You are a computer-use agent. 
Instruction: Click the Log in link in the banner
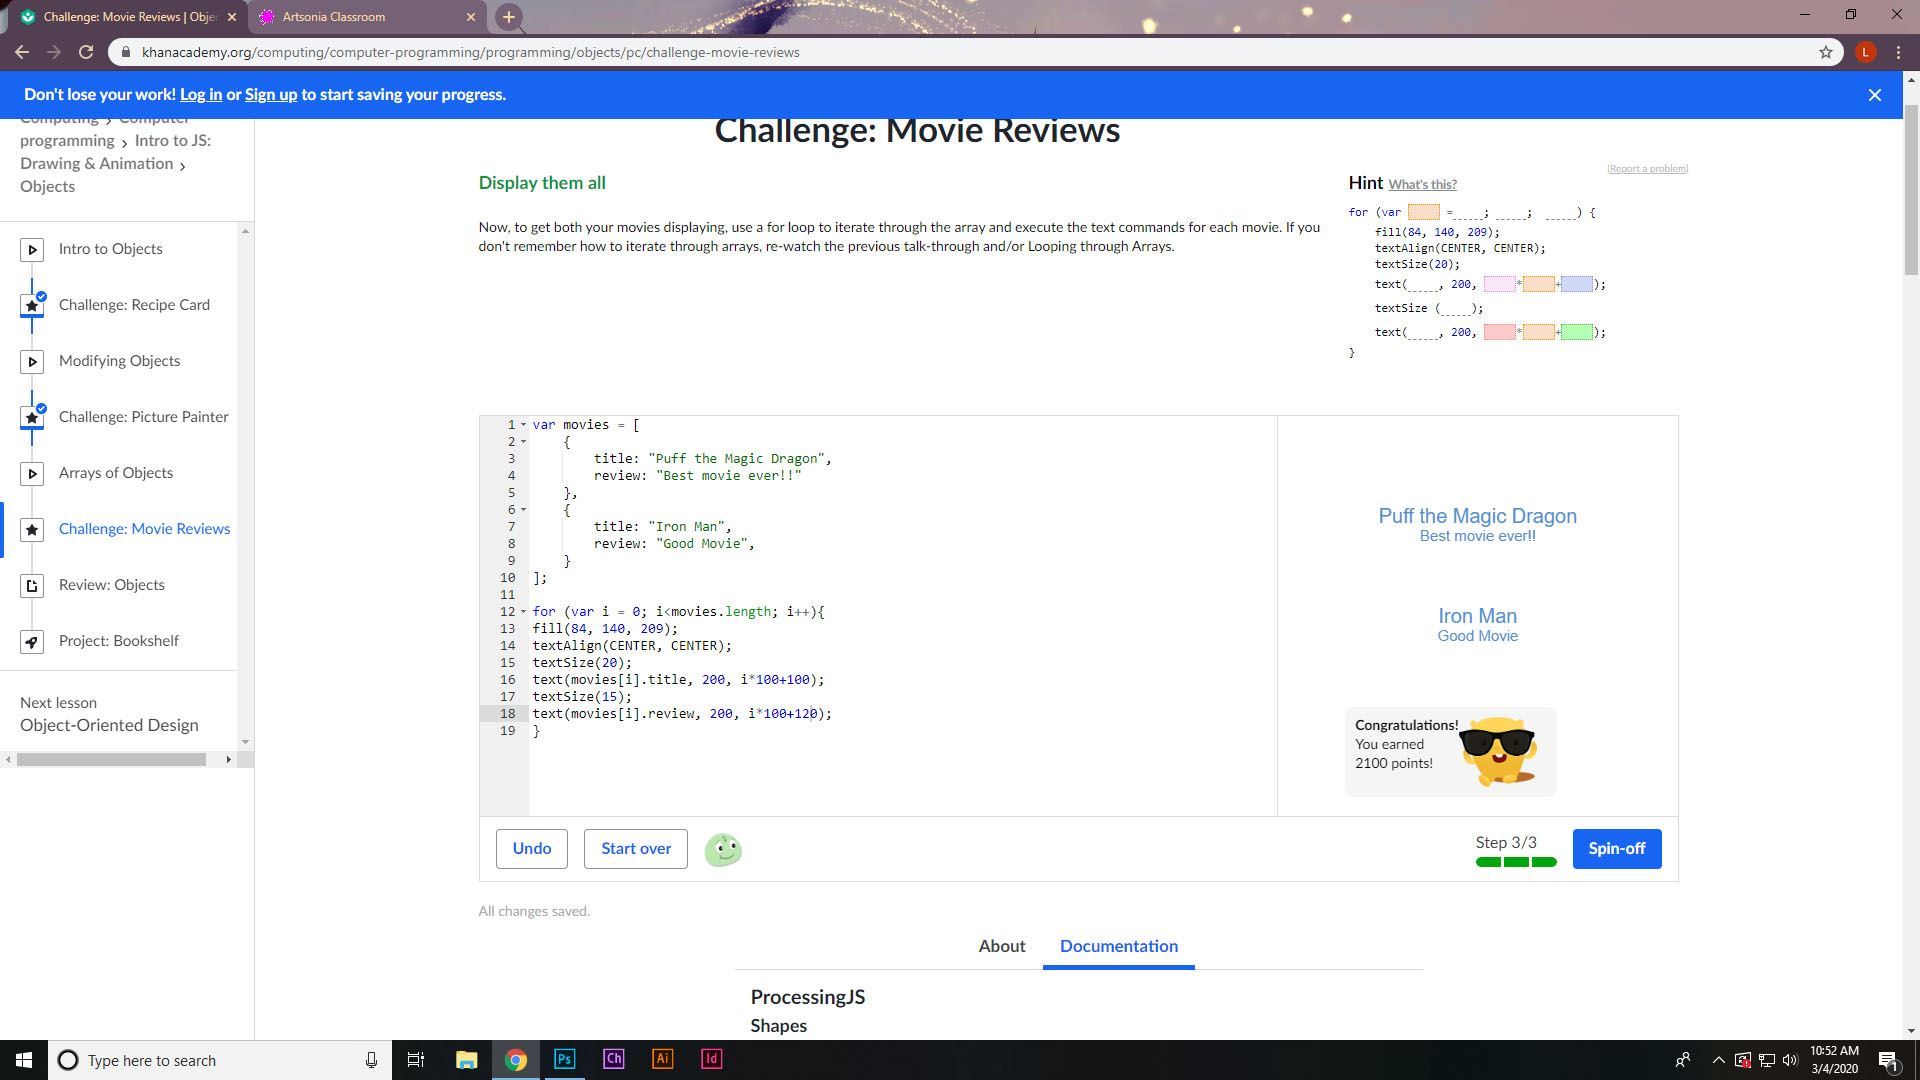coord(200,94)
